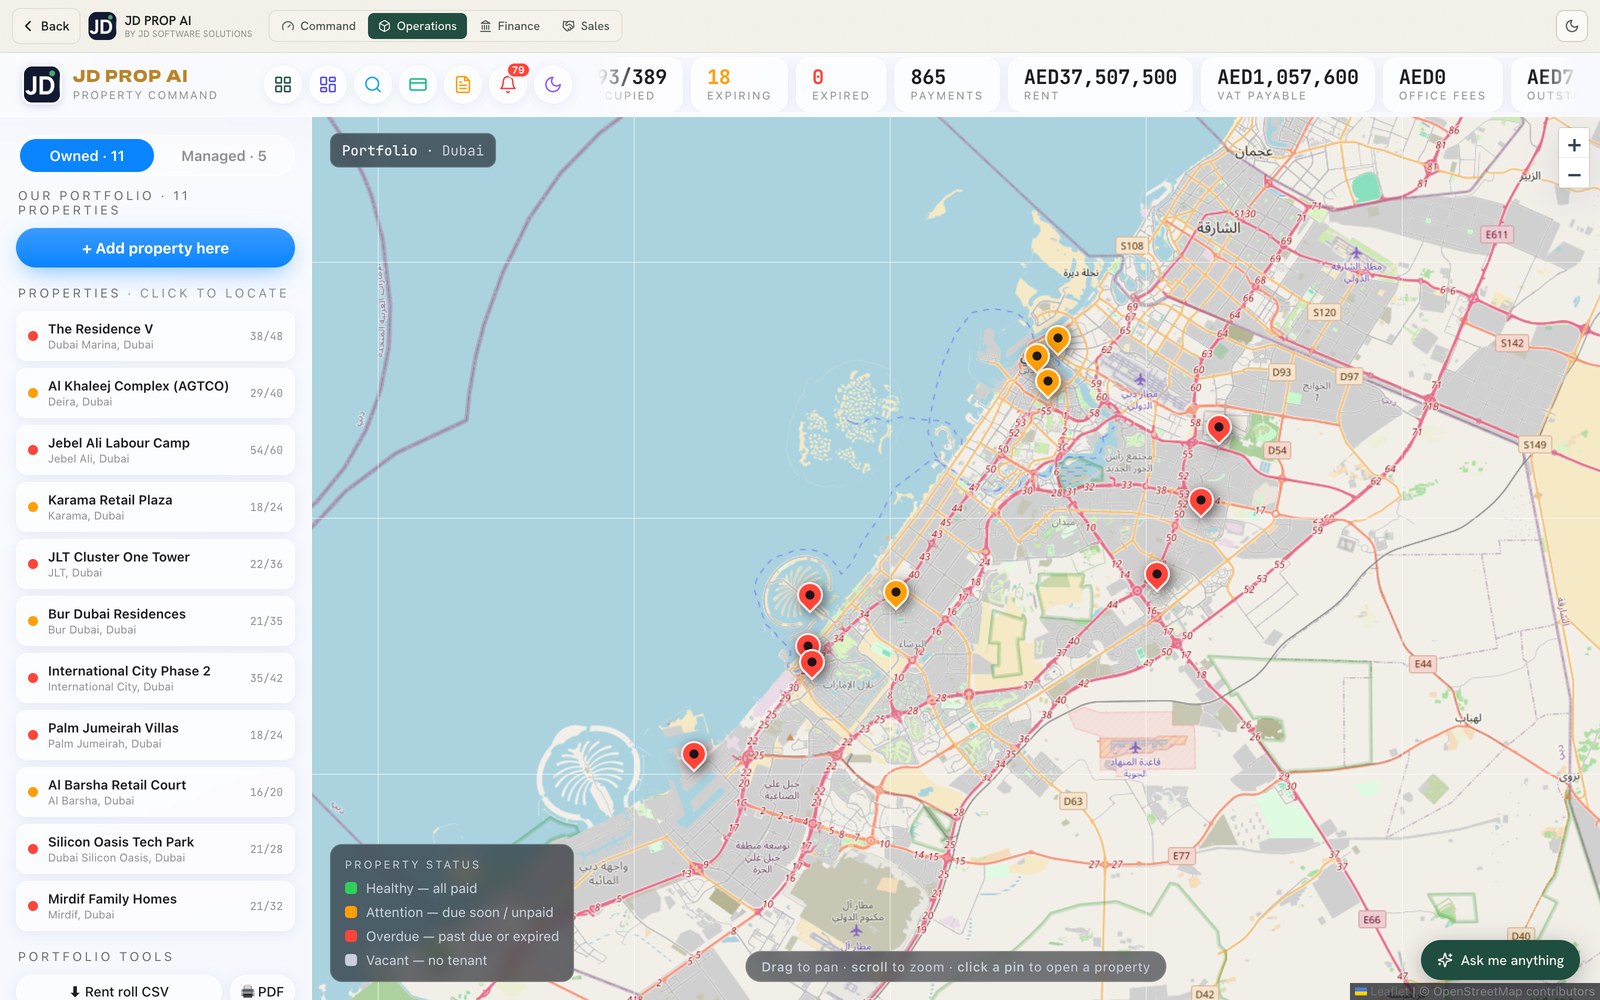Screen dimensions: 1600x1000
Task: Open Ask me anything assistant
Action: pos(1501,960)
